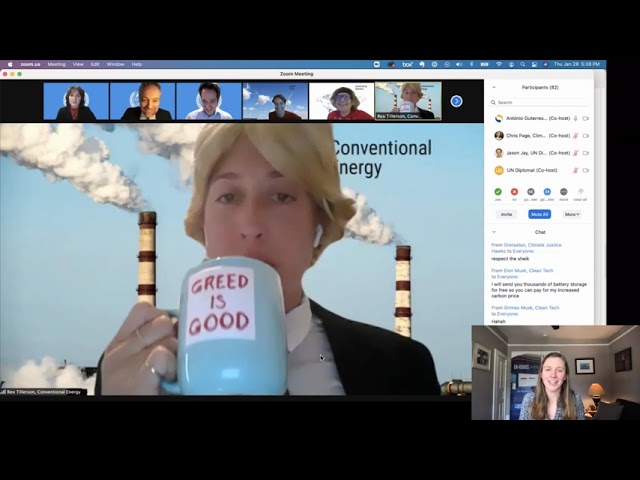Toggle António Guterres microphone icon
This screenshot has height=480, width=640.
point(576,118)
